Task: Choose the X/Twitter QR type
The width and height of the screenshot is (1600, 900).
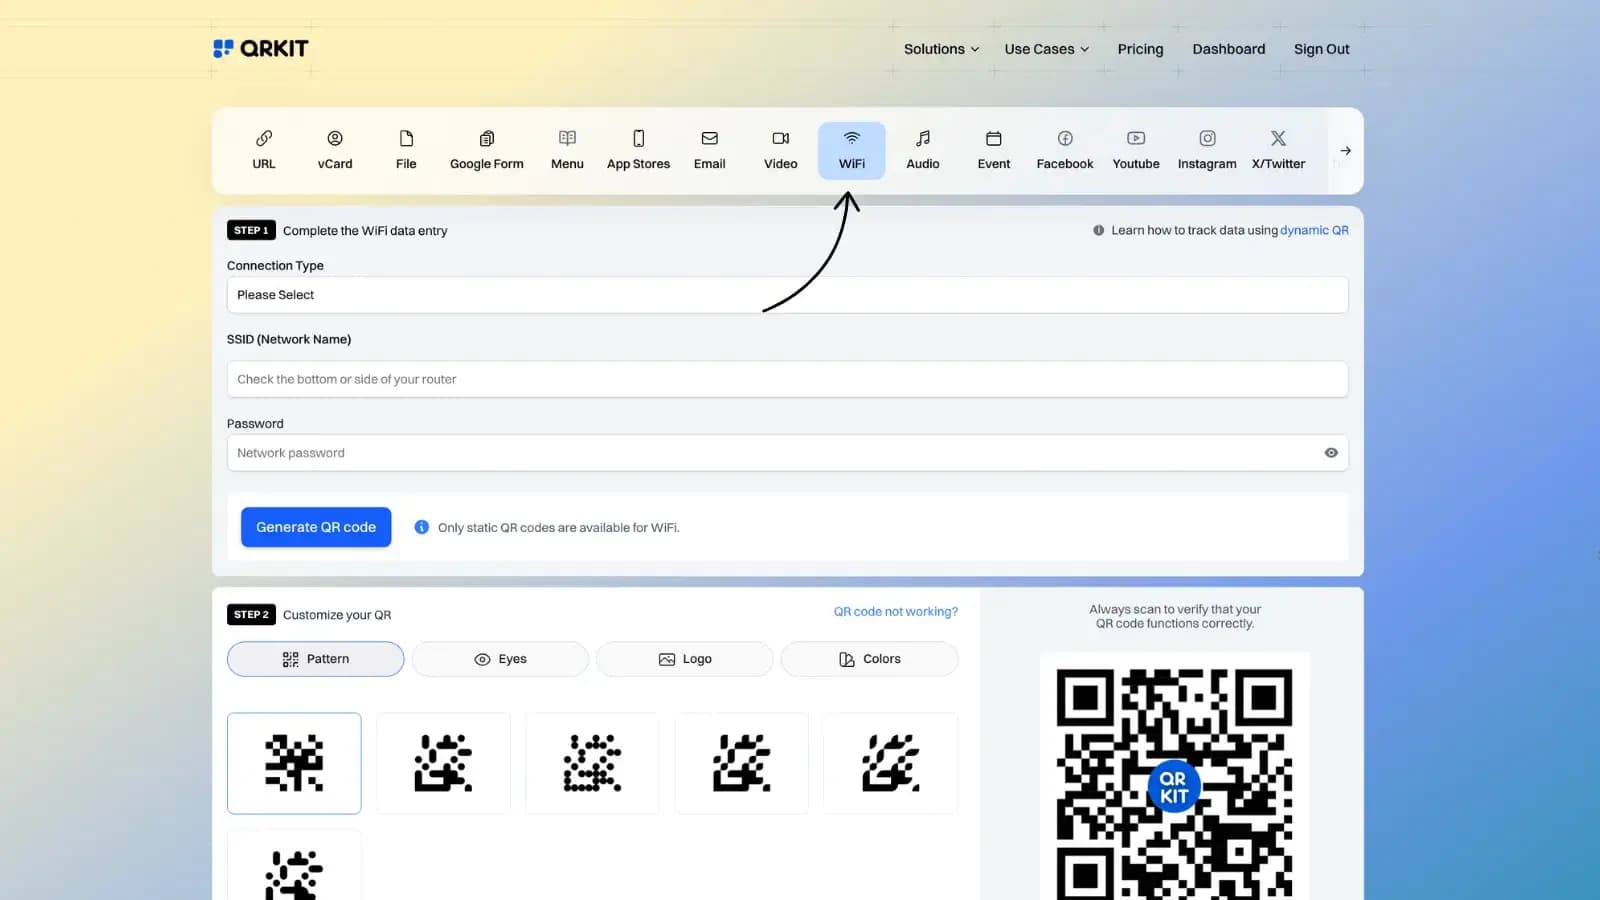Action: [1278, 150]
